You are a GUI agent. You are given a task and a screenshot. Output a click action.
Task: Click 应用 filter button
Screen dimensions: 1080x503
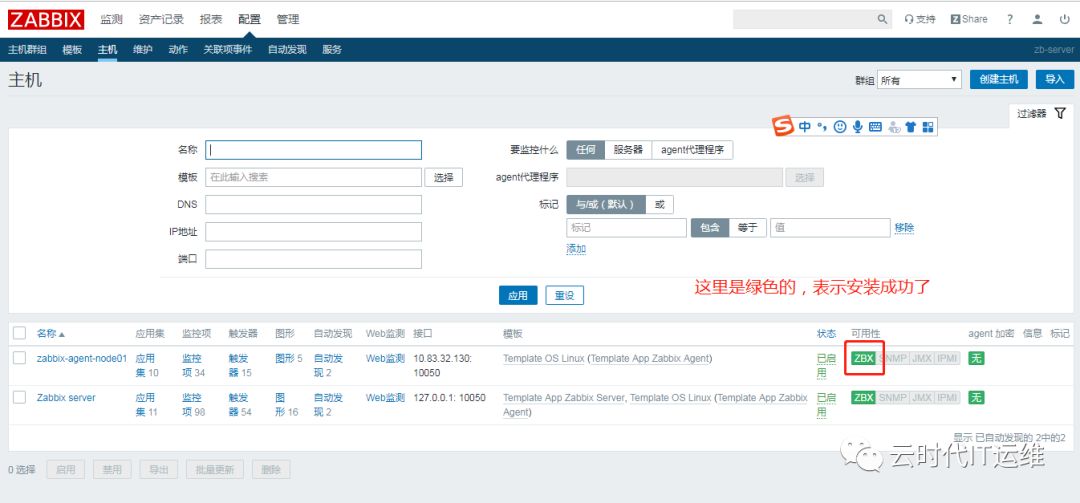pos(518,296)
